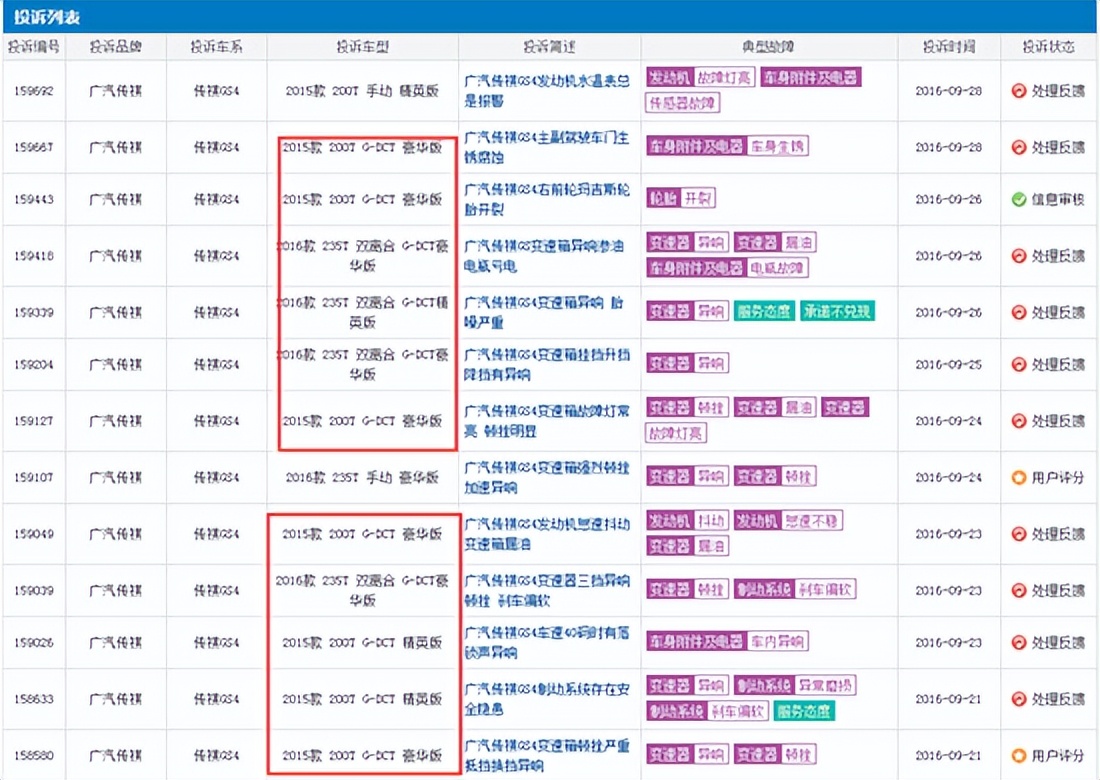
Task: Click the 投诉状态 column header
Action: [1049, 47]
